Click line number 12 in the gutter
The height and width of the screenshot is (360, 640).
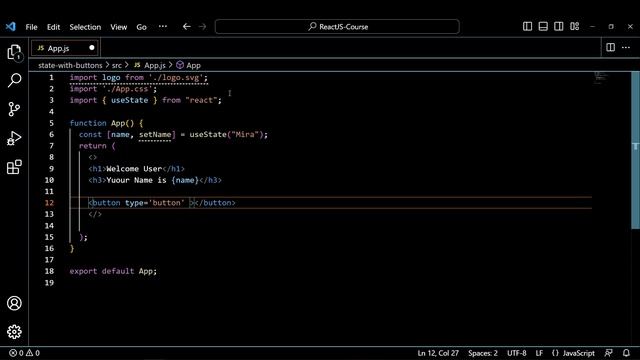49,203
